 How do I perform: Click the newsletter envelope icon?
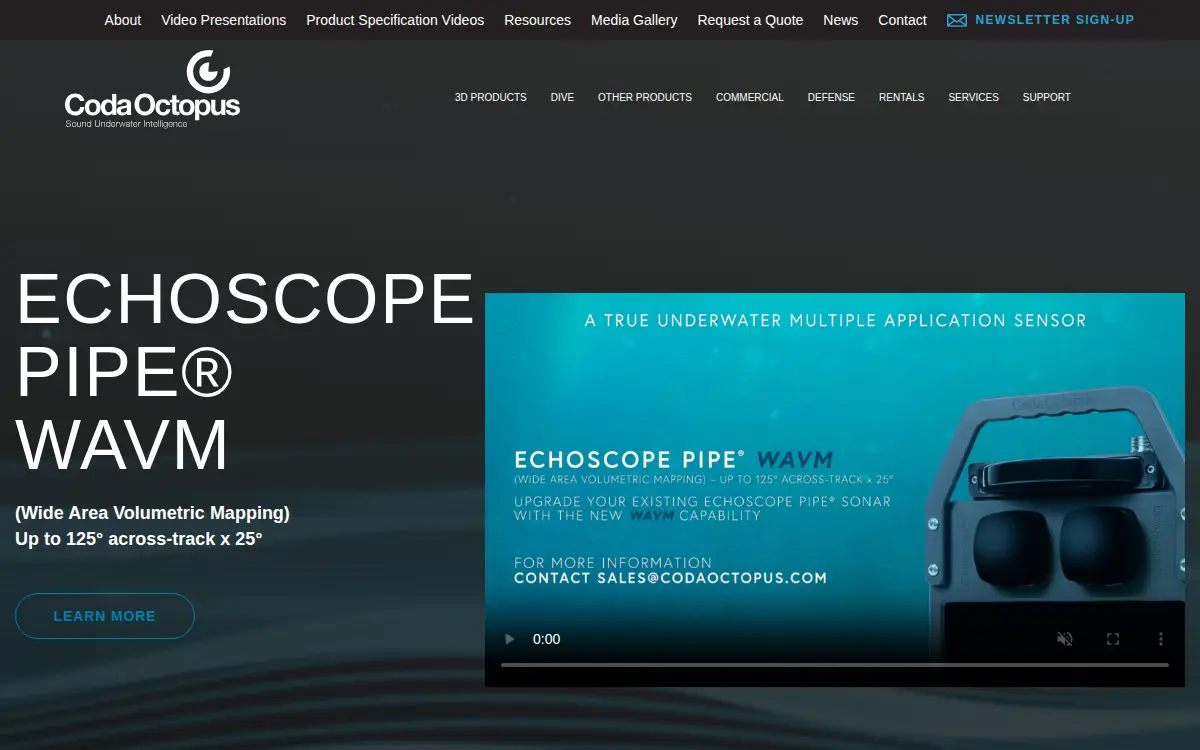(957, 20)
